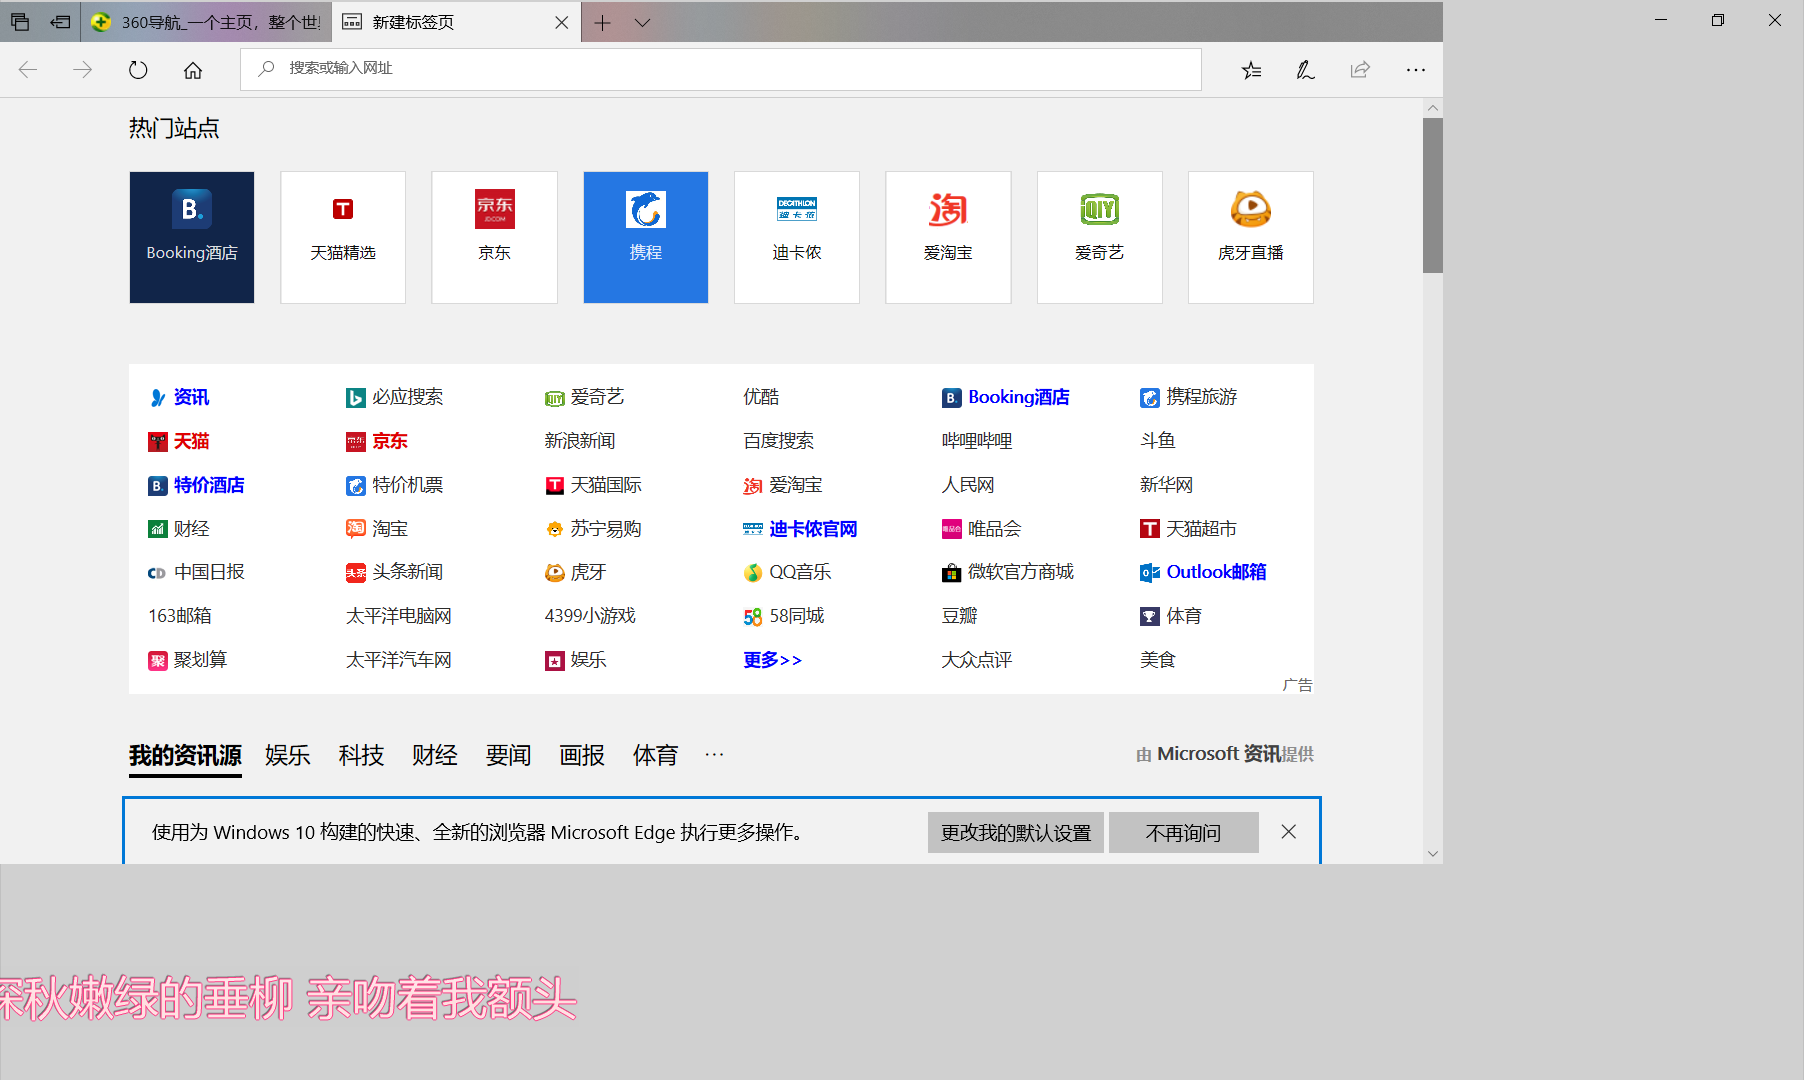Click the share page icon
The image size is (1804, 1080).
click(x=1360, y=70)
